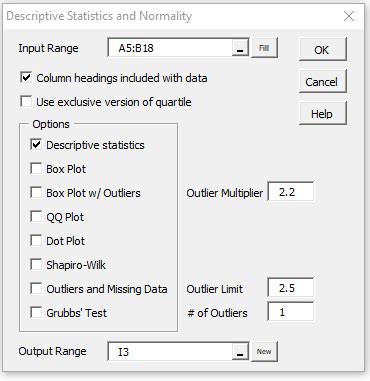
Task: Turn on the Shapiro-Wilk test option
Action: point(36,265)
